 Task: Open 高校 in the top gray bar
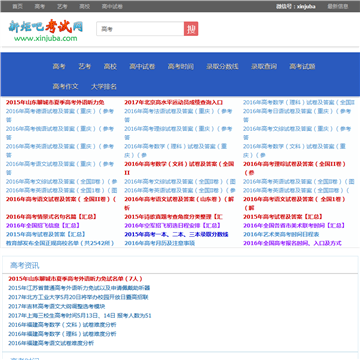tap(84, 6)
